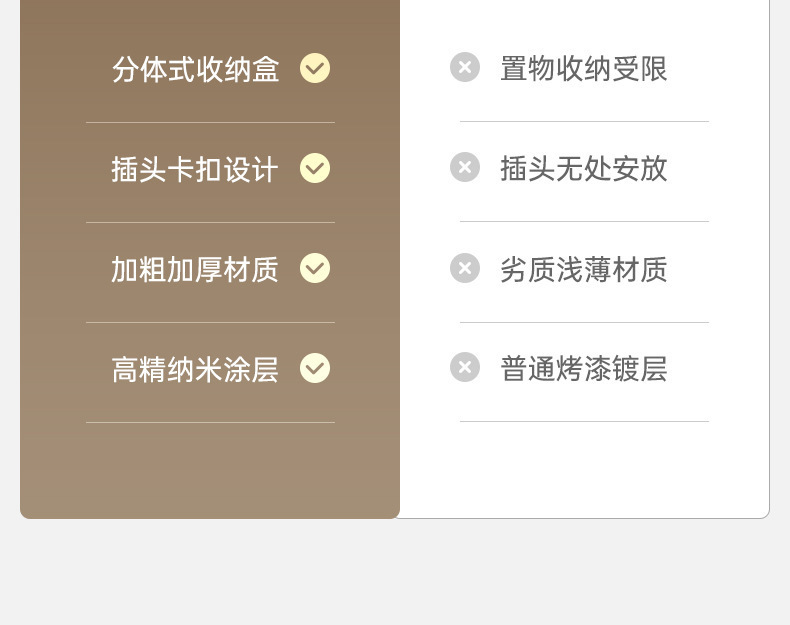Click the 普通烤漆镀层 label

pos(584,369)
